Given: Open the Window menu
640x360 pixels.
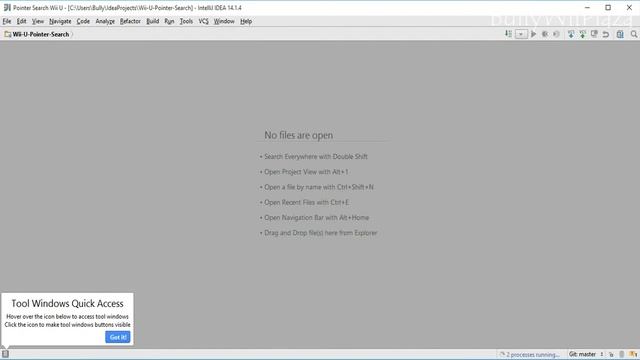Looking at the screenshot, I should click(224, 21).
